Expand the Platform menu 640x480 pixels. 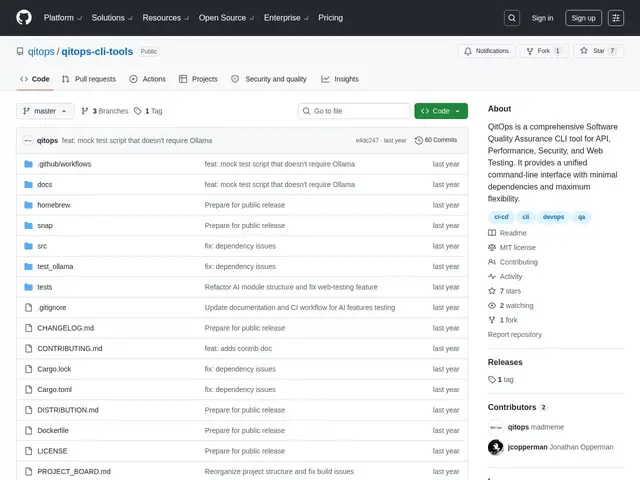(x=63, y=18)
